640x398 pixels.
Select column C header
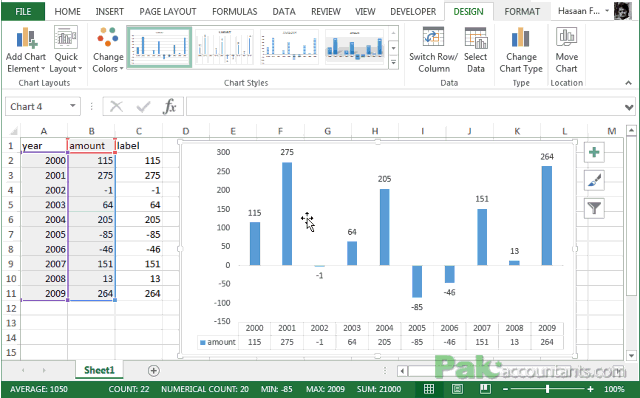click(x=139, y=131)
